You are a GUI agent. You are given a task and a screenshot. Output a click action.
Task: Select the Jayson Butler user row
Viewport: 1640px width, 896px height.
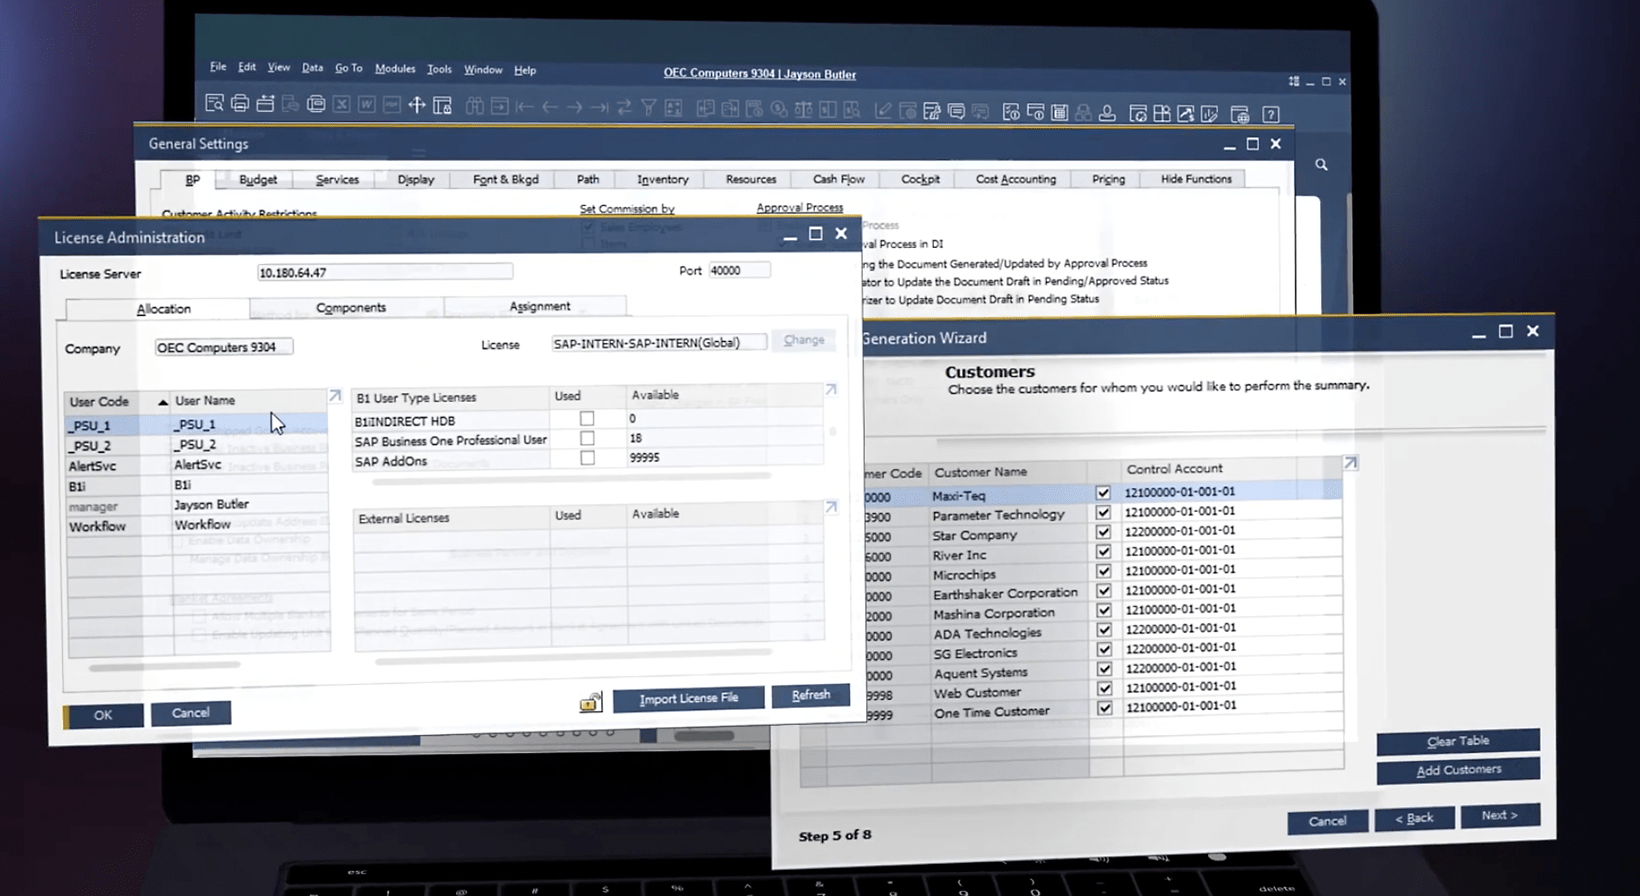click(x=197, y=505)
